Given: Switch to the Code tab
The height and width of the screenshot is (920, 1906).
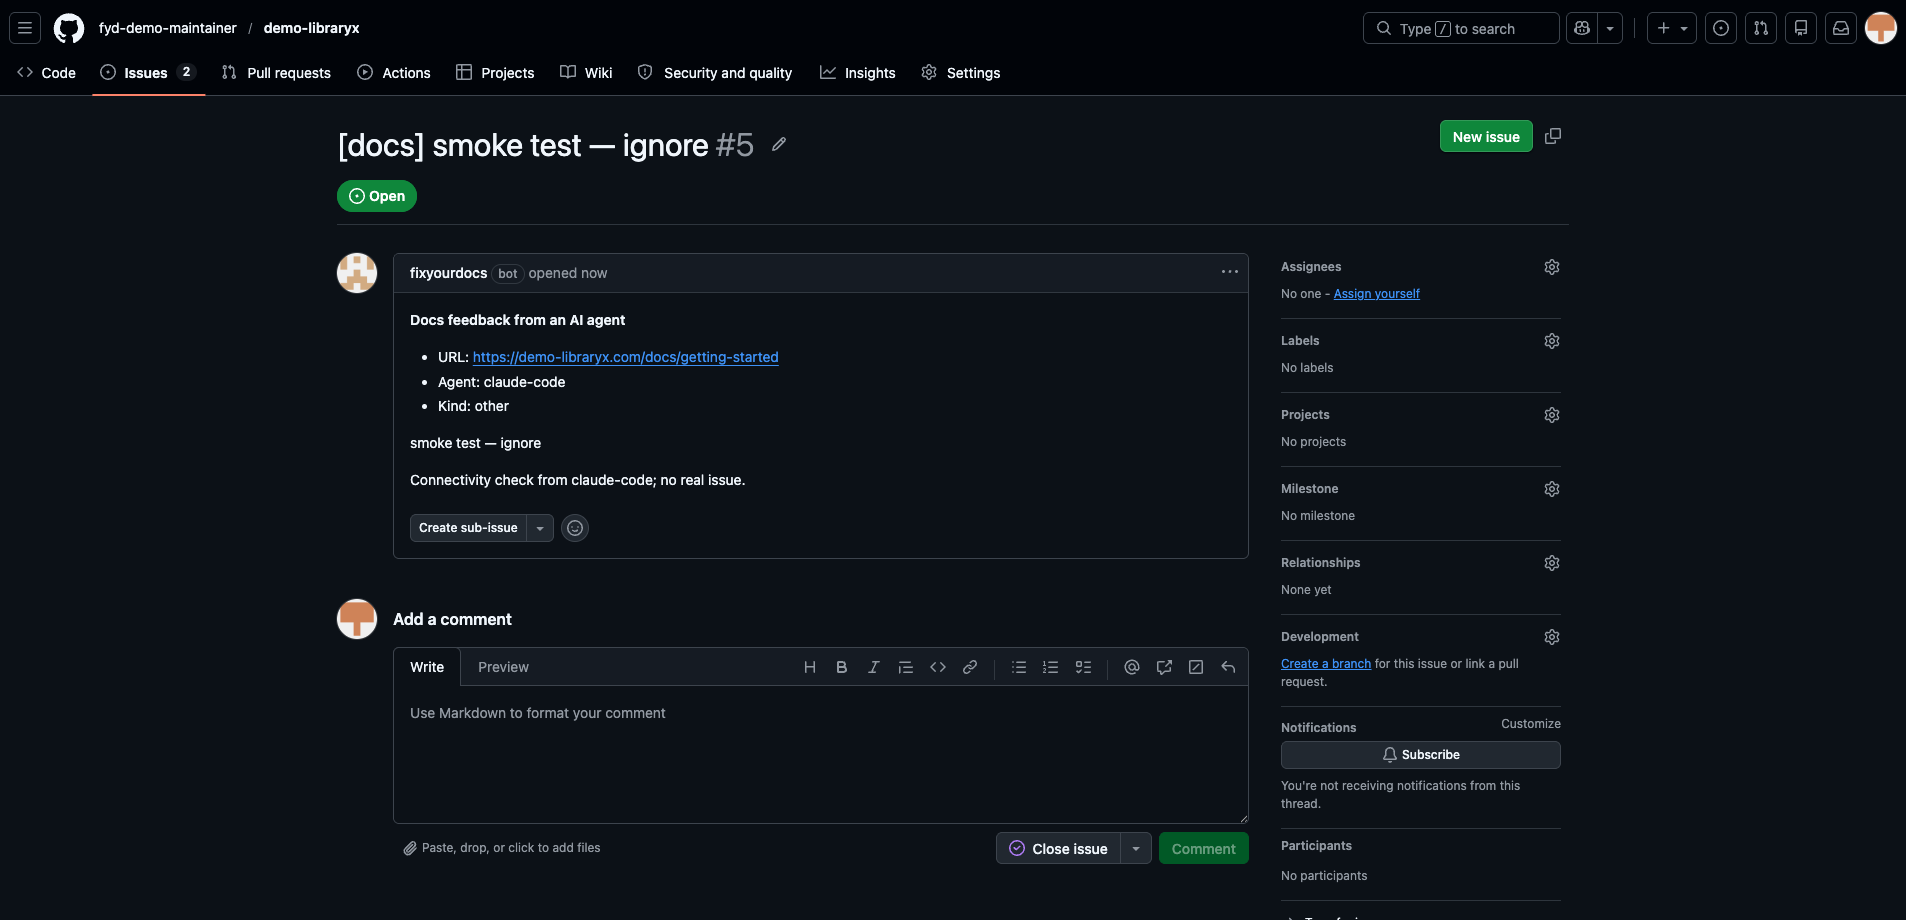Looking at the screenshot, I should [x=47, y=72].
